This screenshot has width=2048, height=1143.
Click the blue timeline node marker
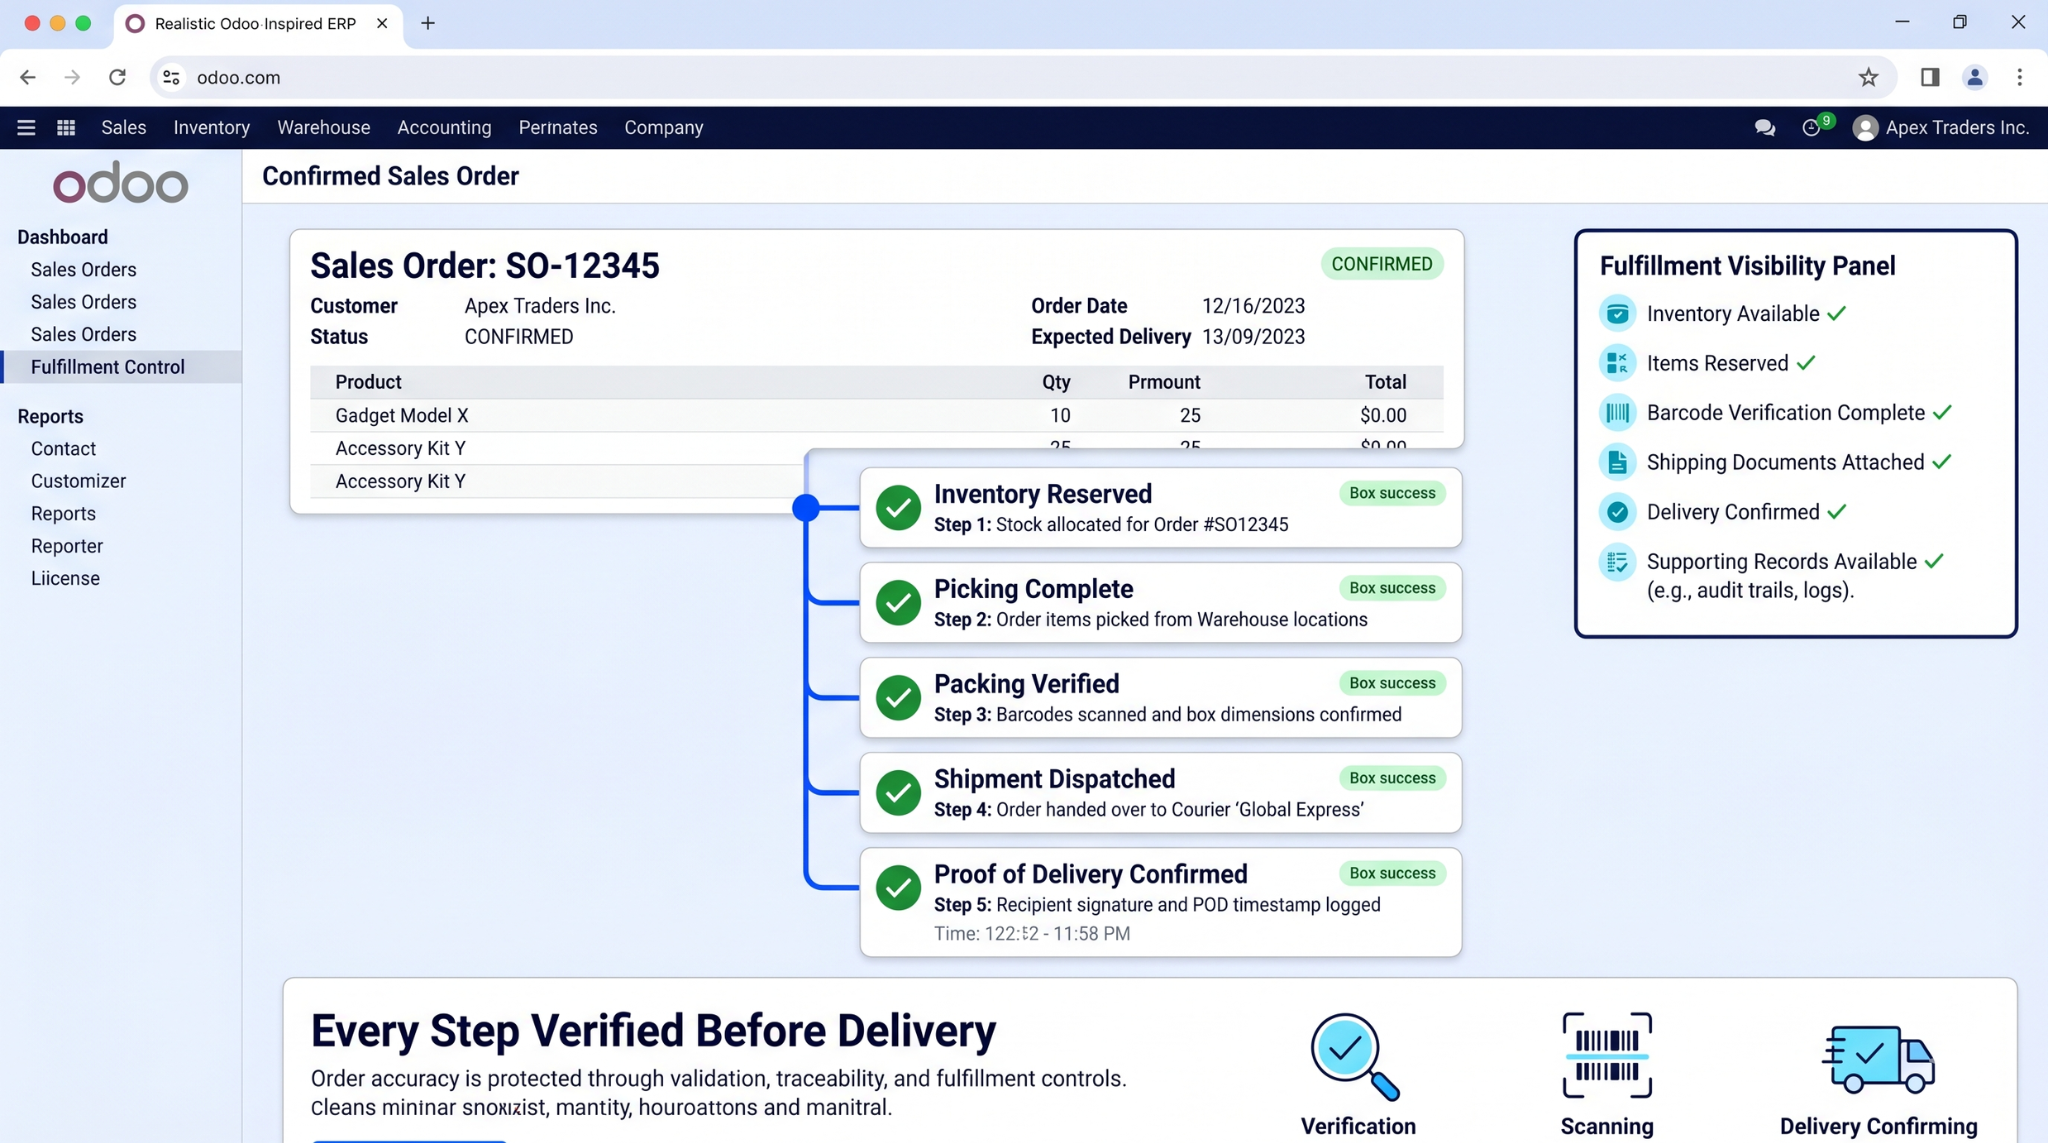(x=806, y=508)
